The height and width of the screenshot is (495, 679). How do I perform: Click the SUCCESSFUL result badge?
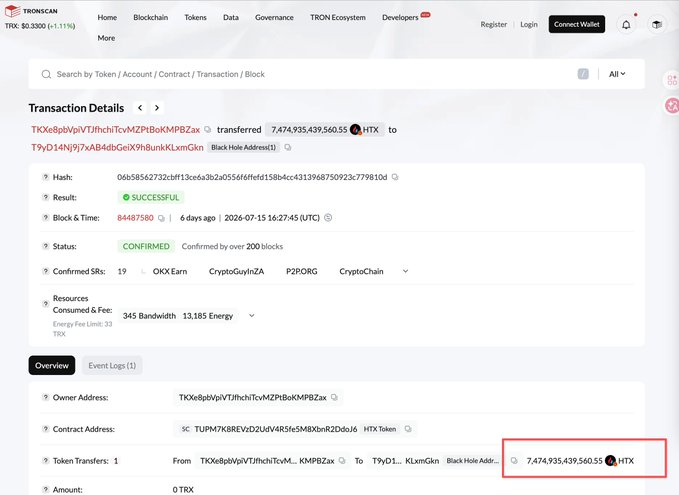[151, 197]
